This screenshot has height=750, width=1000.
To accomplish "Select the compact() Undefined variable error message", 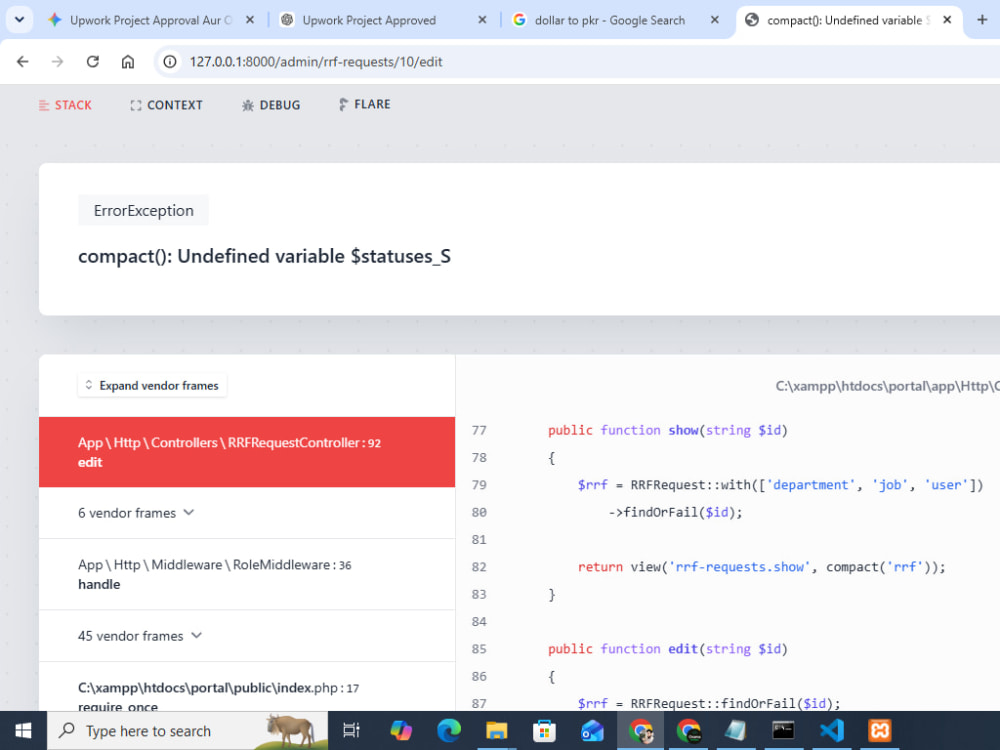I will pos(264,256).
